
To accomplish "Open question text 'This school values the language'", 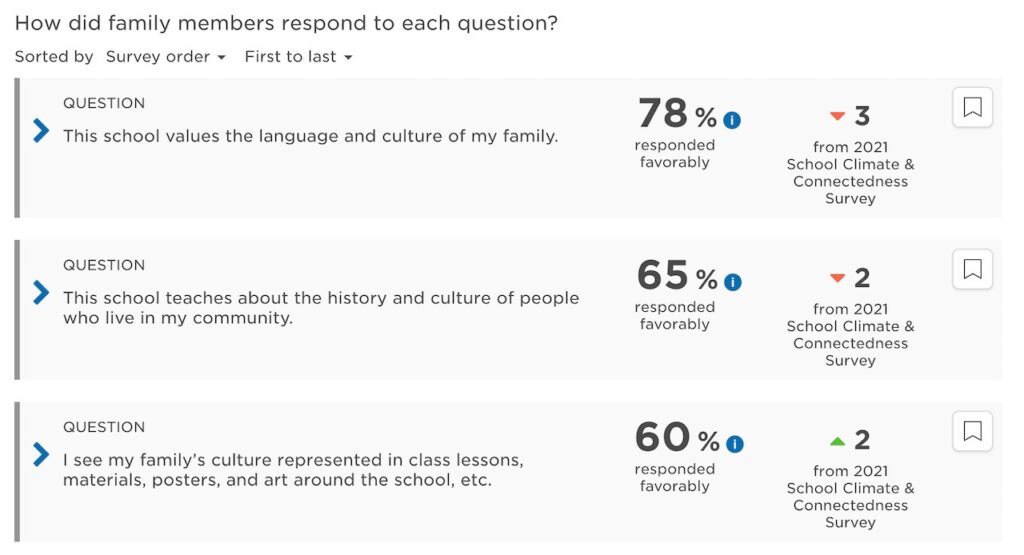I will (310, 136).
